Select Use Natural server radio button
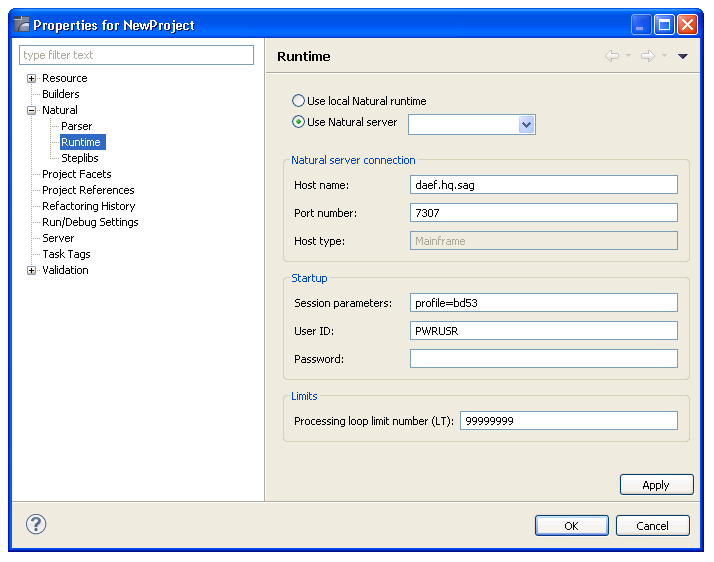Image resolution: width=714 pixels, height=562 pixels. pyautogui.click(x=298, y=122)
